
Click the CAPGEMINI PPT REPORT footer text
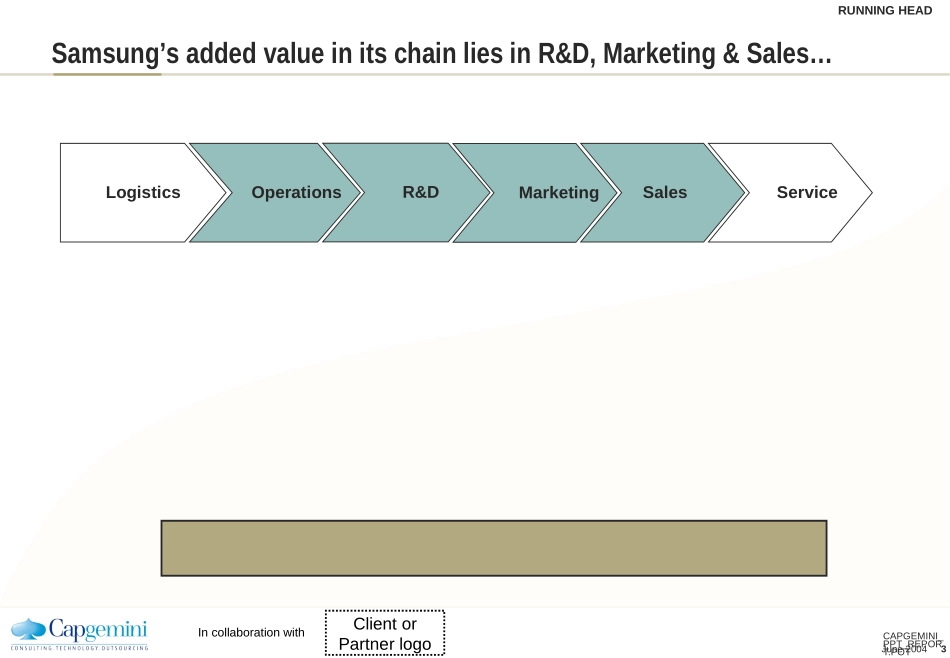click(912, 643)
